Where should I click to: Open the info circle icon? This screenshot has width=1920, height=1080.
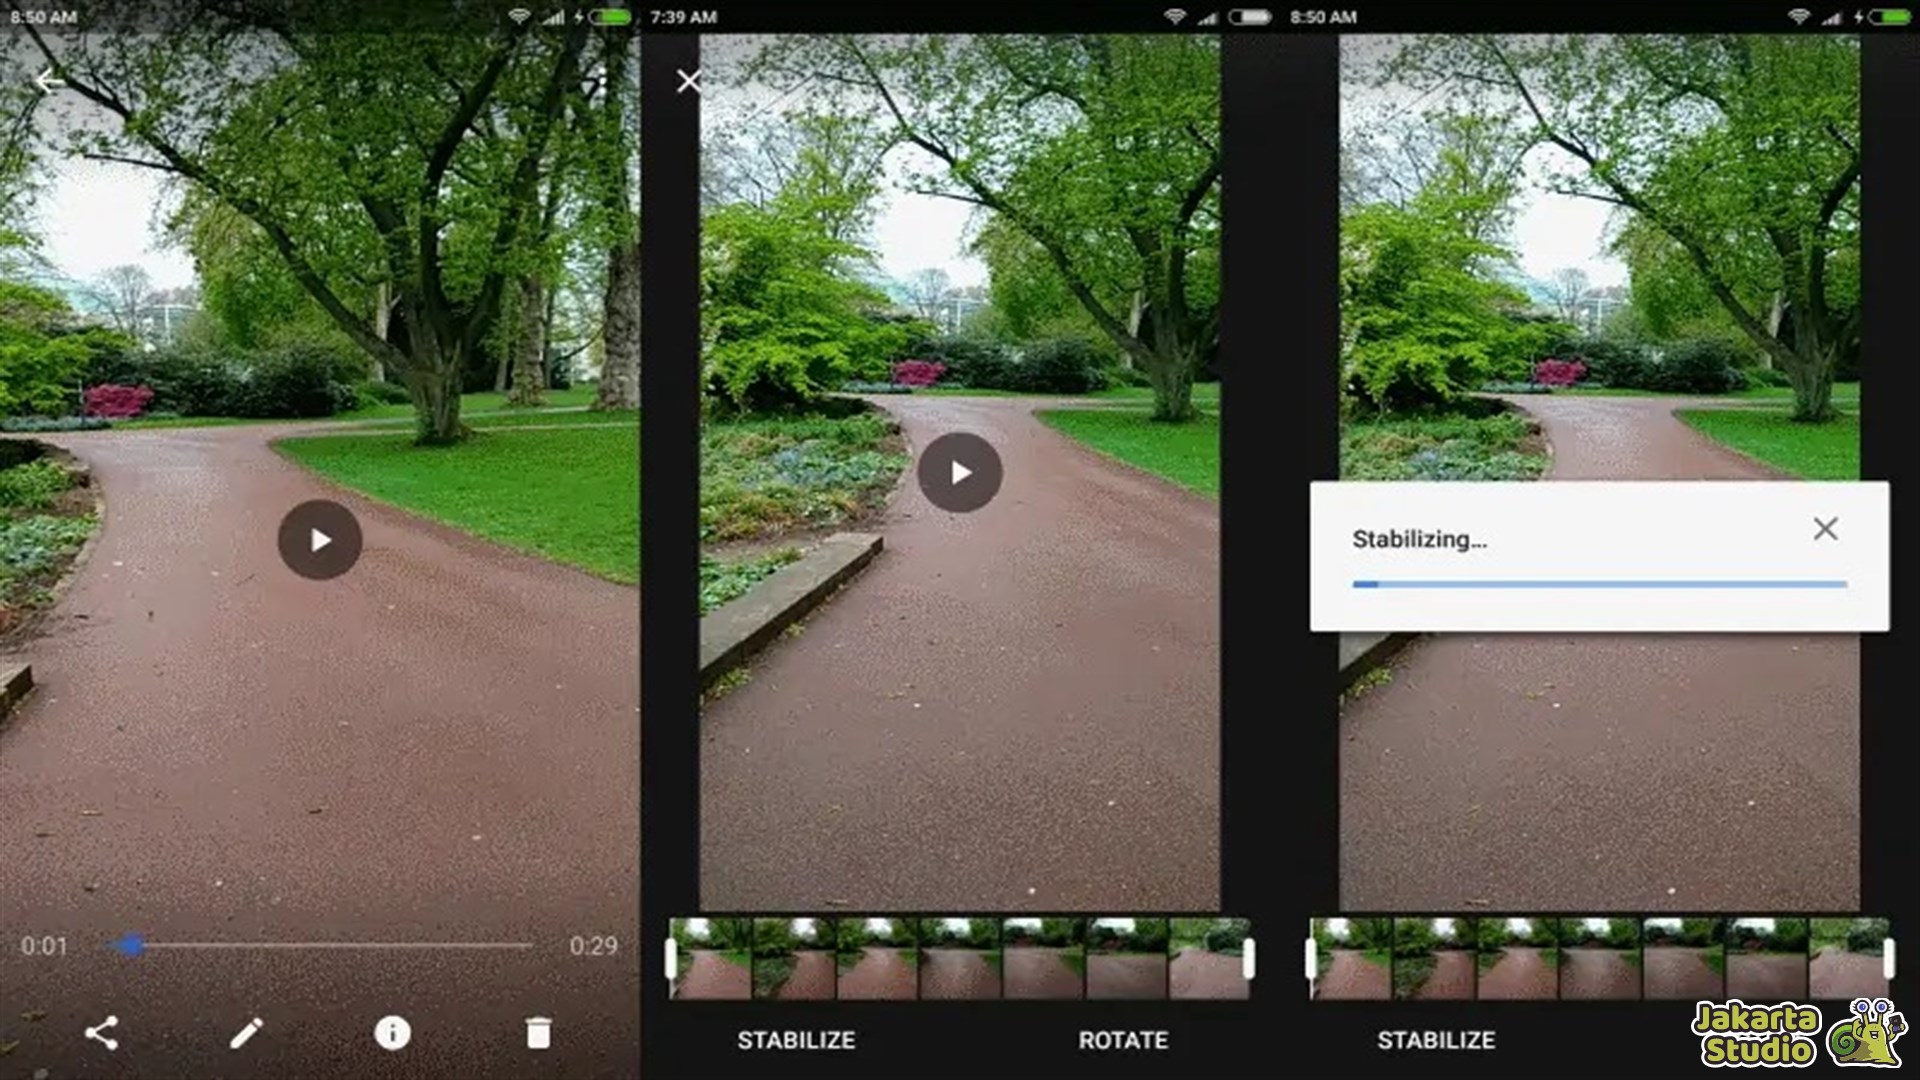coord(392,1033)
